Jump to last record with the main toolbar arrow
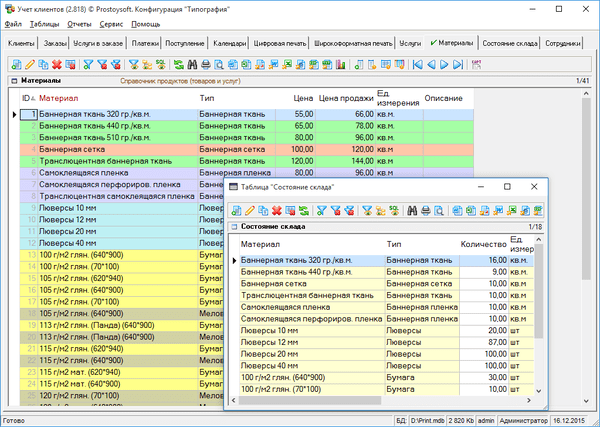Screen dimensions: 600x427 (x=458, y=65)
